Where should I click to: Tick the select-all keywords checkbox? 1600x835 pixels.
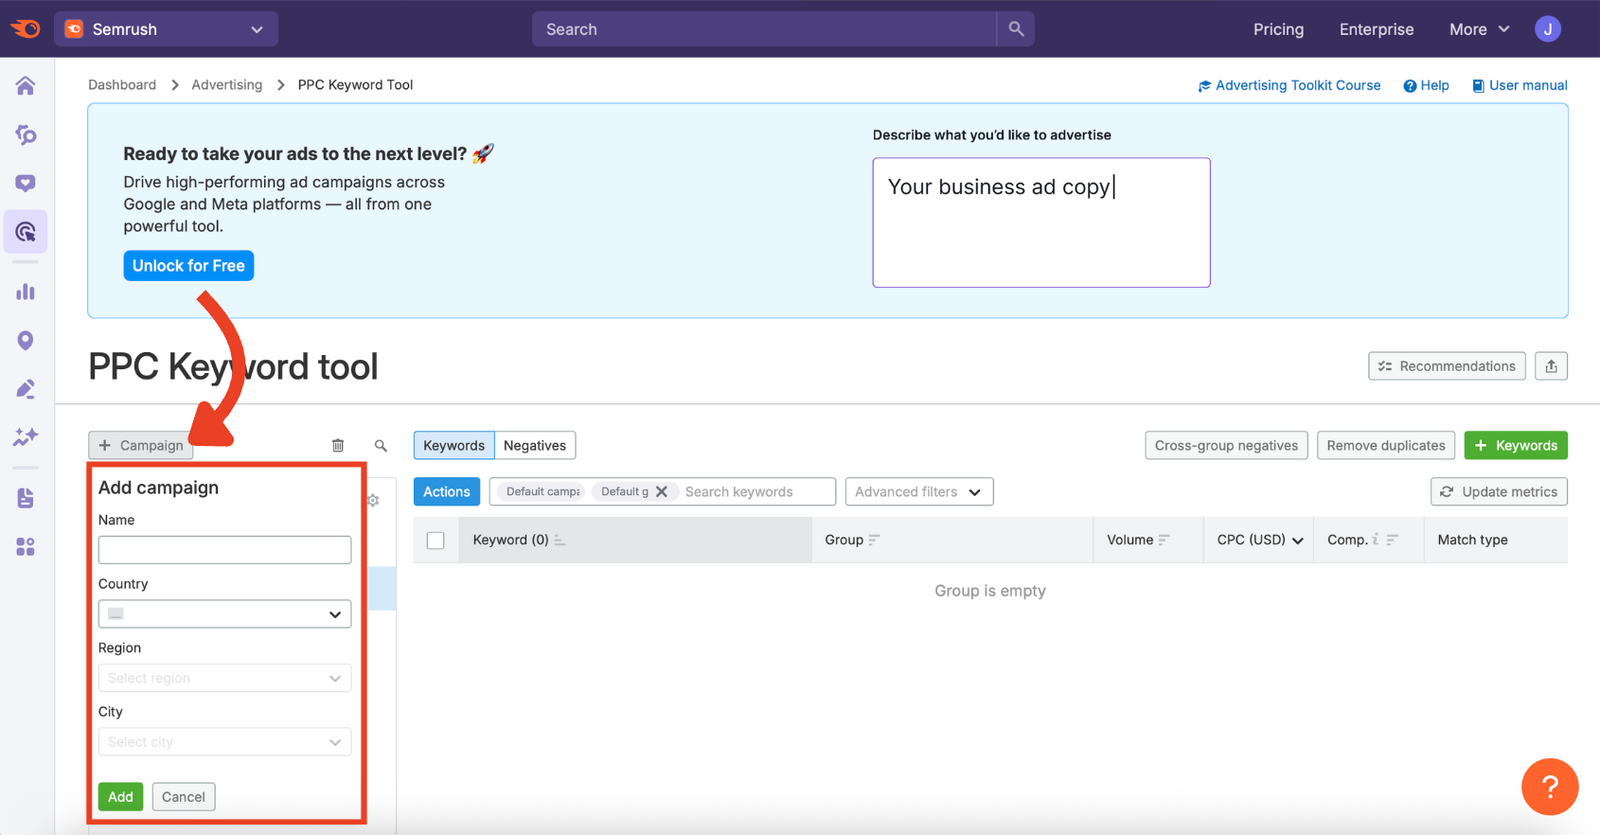coord(436,540)
